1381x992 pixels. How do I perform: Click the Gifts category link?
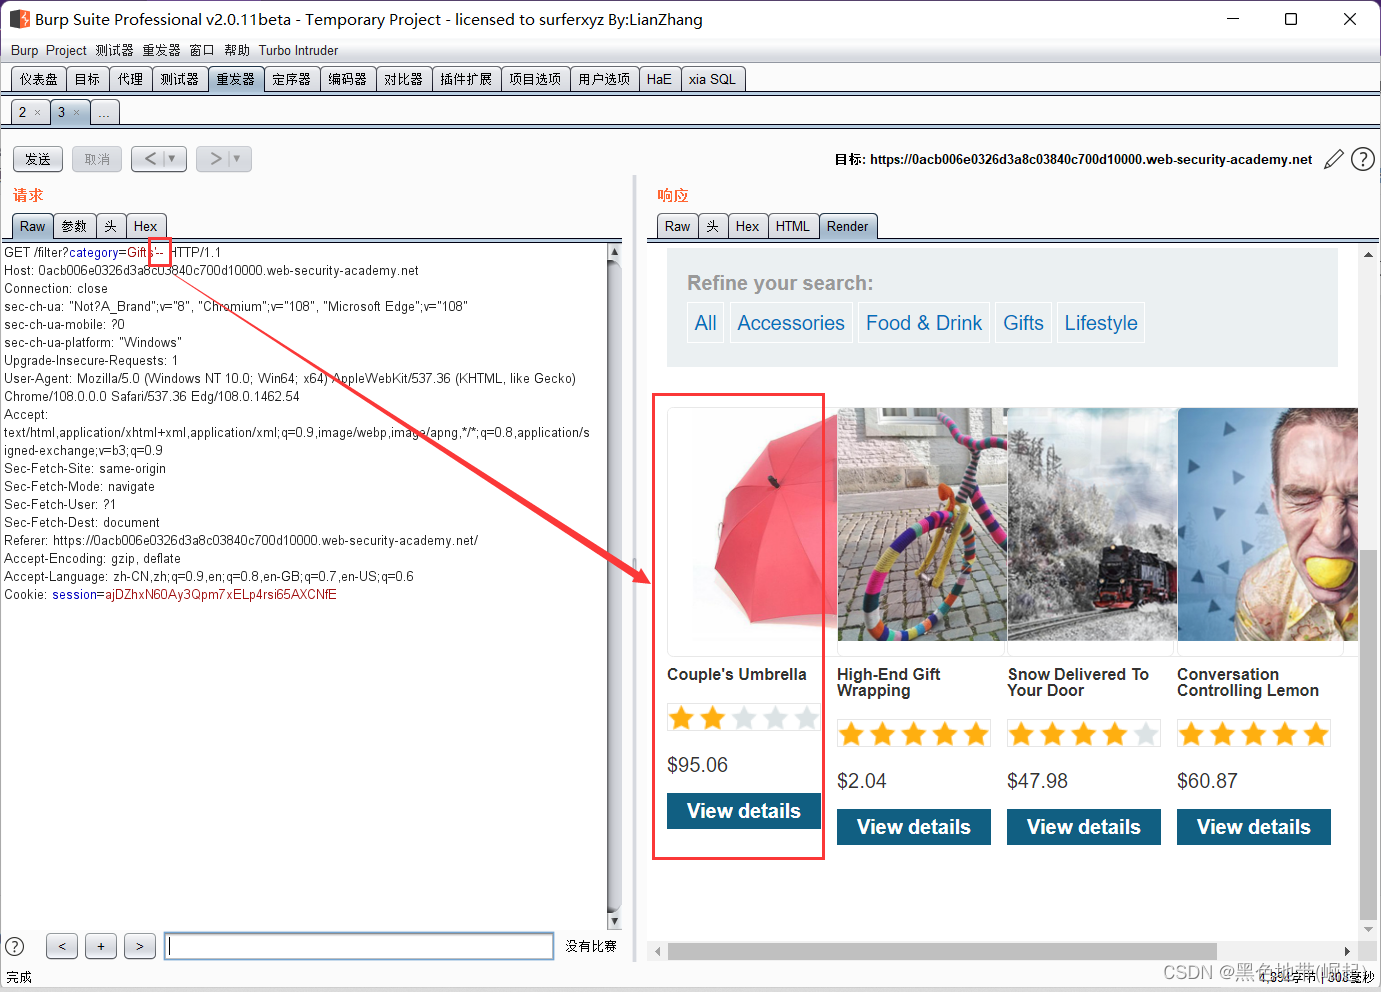click(x=1024, y=323)
